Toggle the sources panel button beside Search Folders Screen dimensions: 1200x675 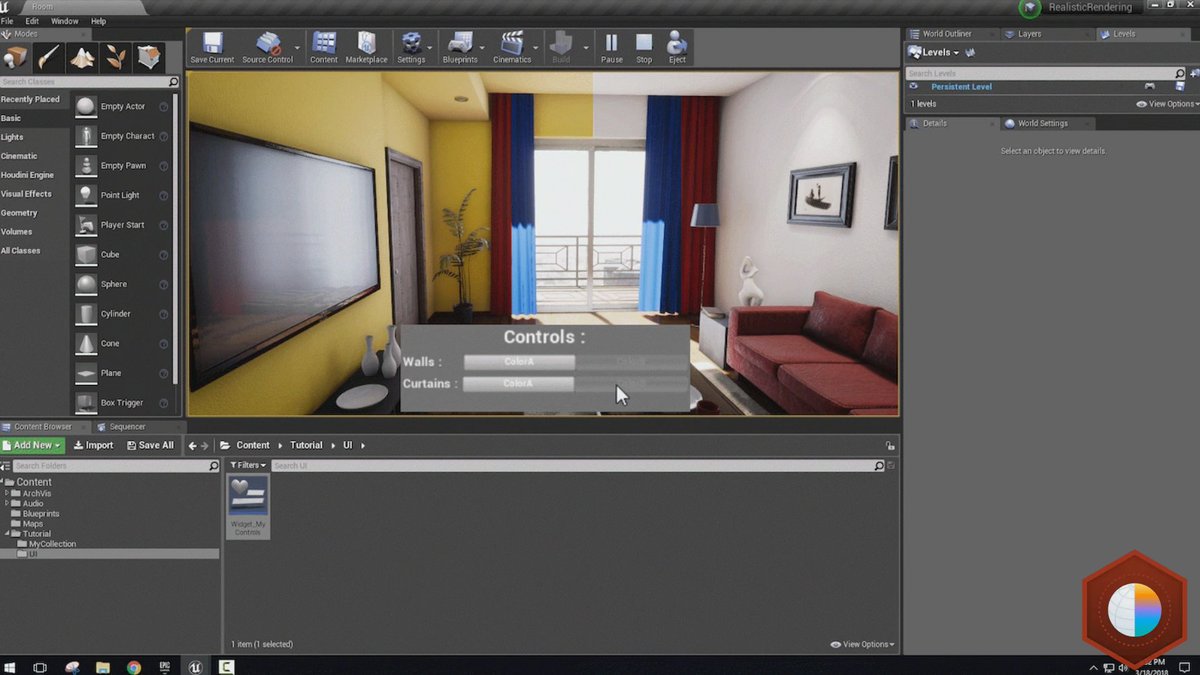pyautogui.click(x=5, y=466)
